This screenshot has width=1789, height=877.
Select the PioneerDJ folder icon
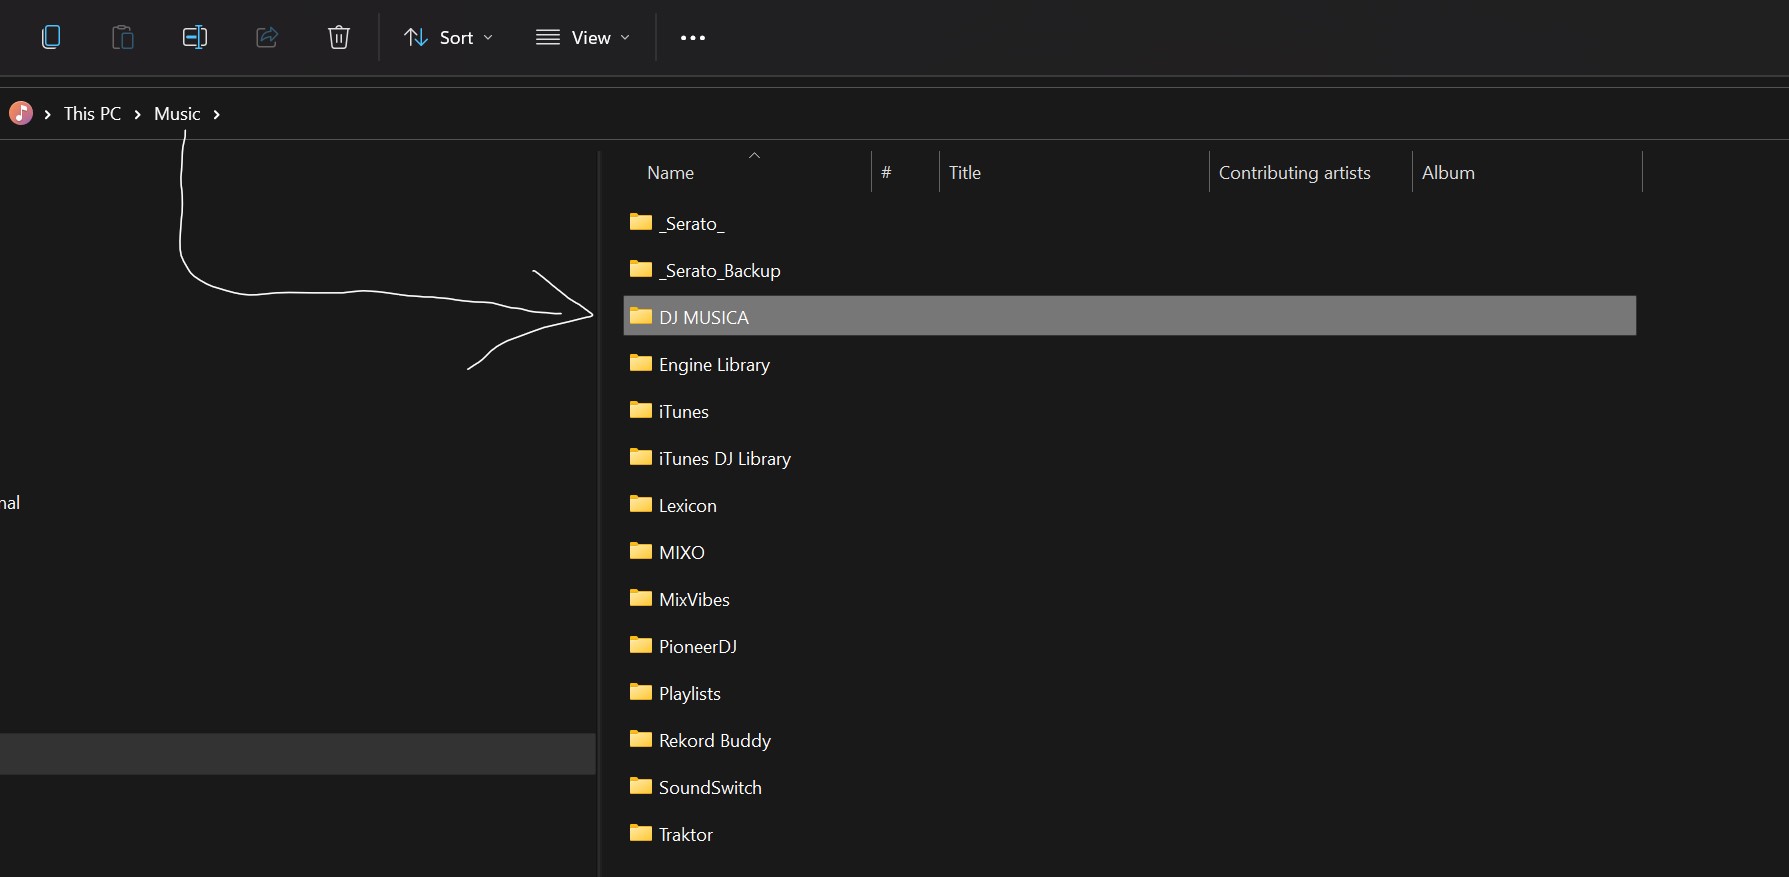[x=641, y=645]
